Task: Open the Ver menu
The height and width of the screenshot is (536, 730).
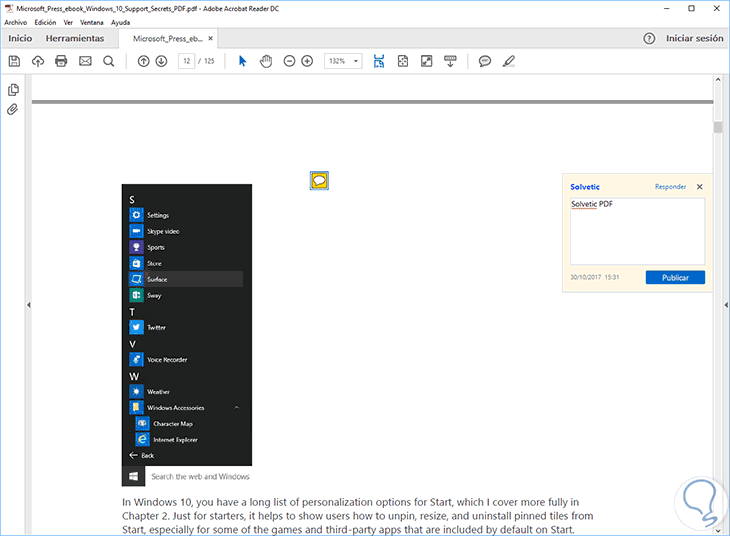Action: (x=68, y=22)
